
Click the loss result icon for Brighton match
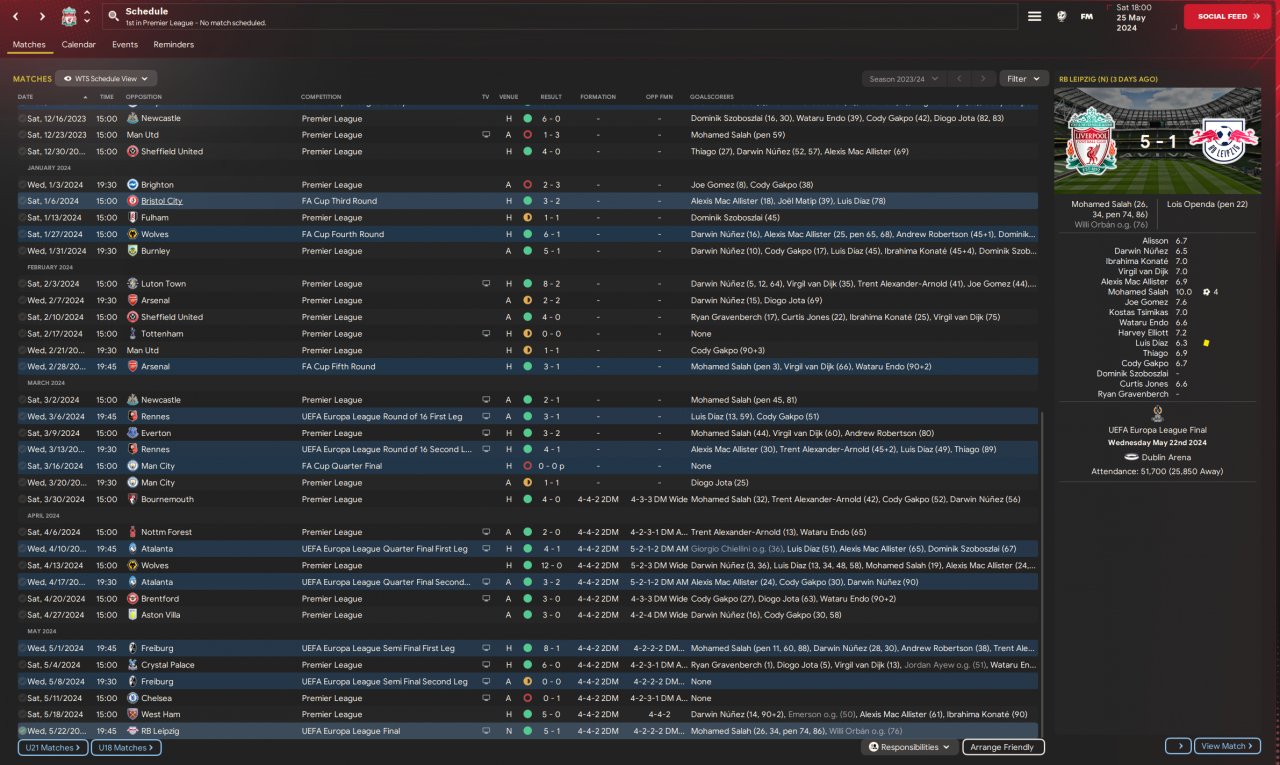(x=527, y=185)
